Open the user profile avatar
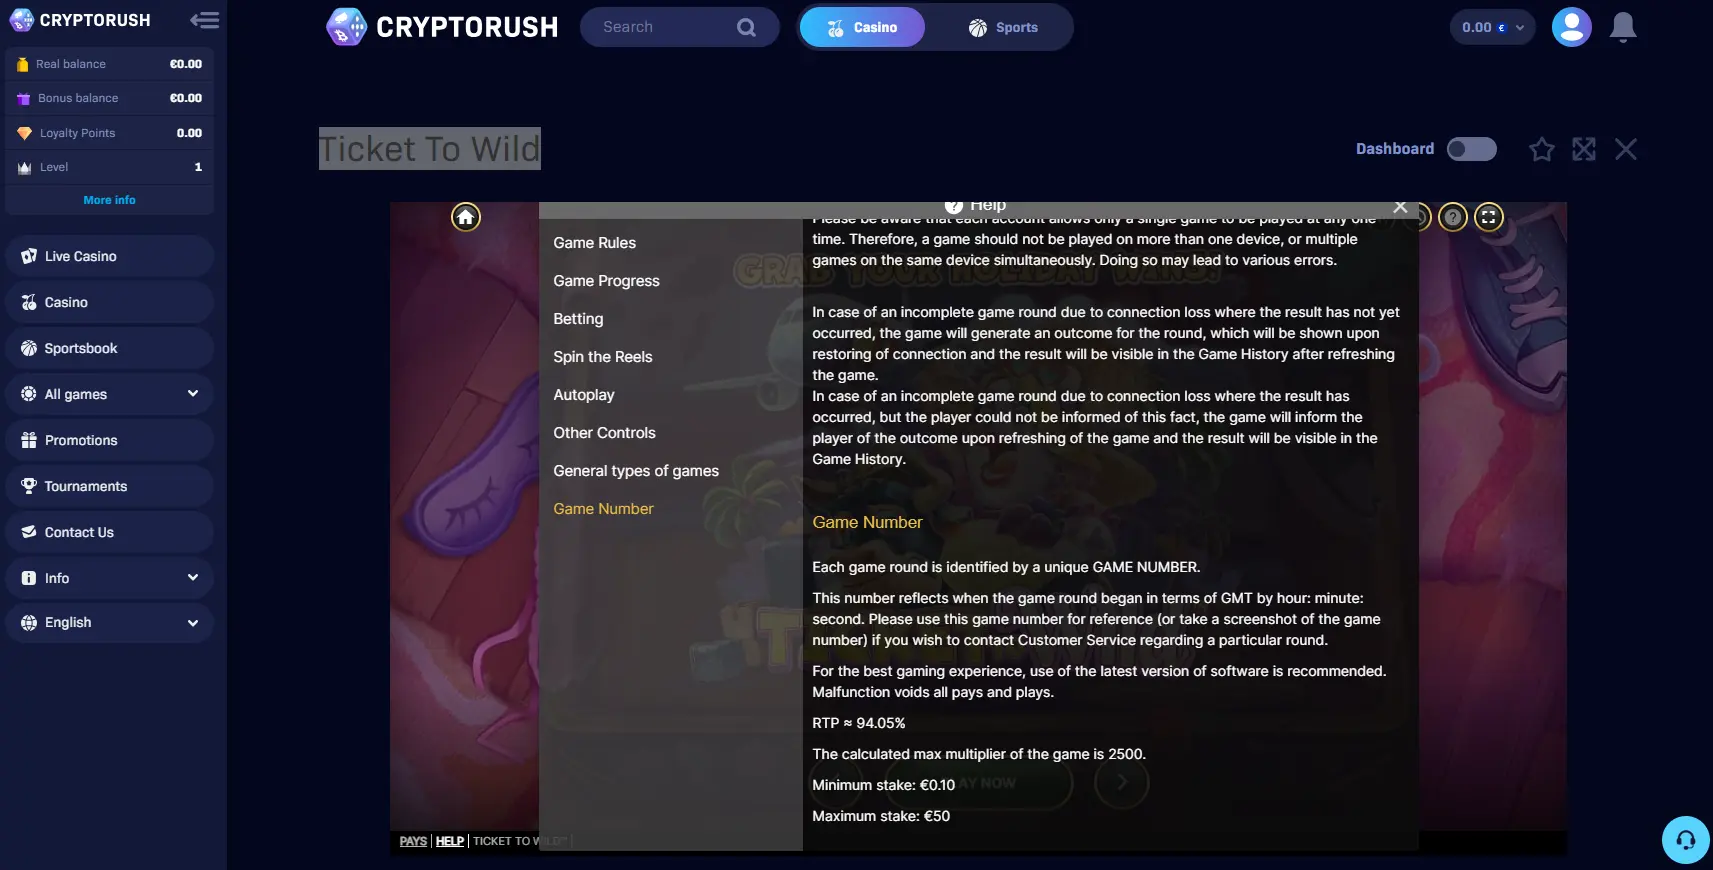Image resolution: width=1713 pixels, height=870 pixels. [1571, 27]
